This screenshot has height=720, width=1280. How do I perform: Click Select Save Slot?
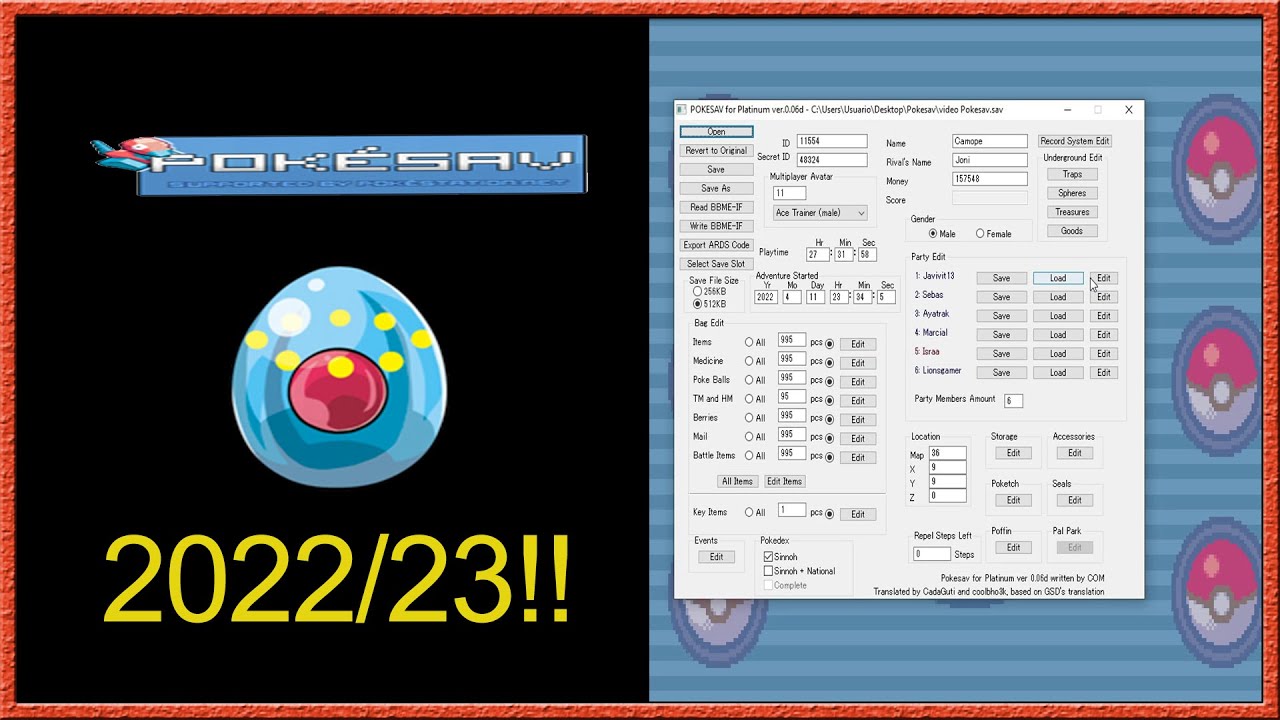[x=716, y=264]
